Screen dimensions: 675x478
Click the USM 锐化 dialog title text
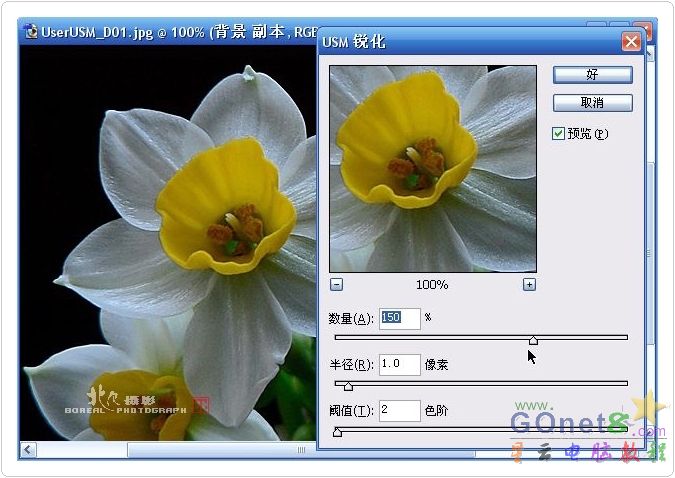(x=354, y=42)
